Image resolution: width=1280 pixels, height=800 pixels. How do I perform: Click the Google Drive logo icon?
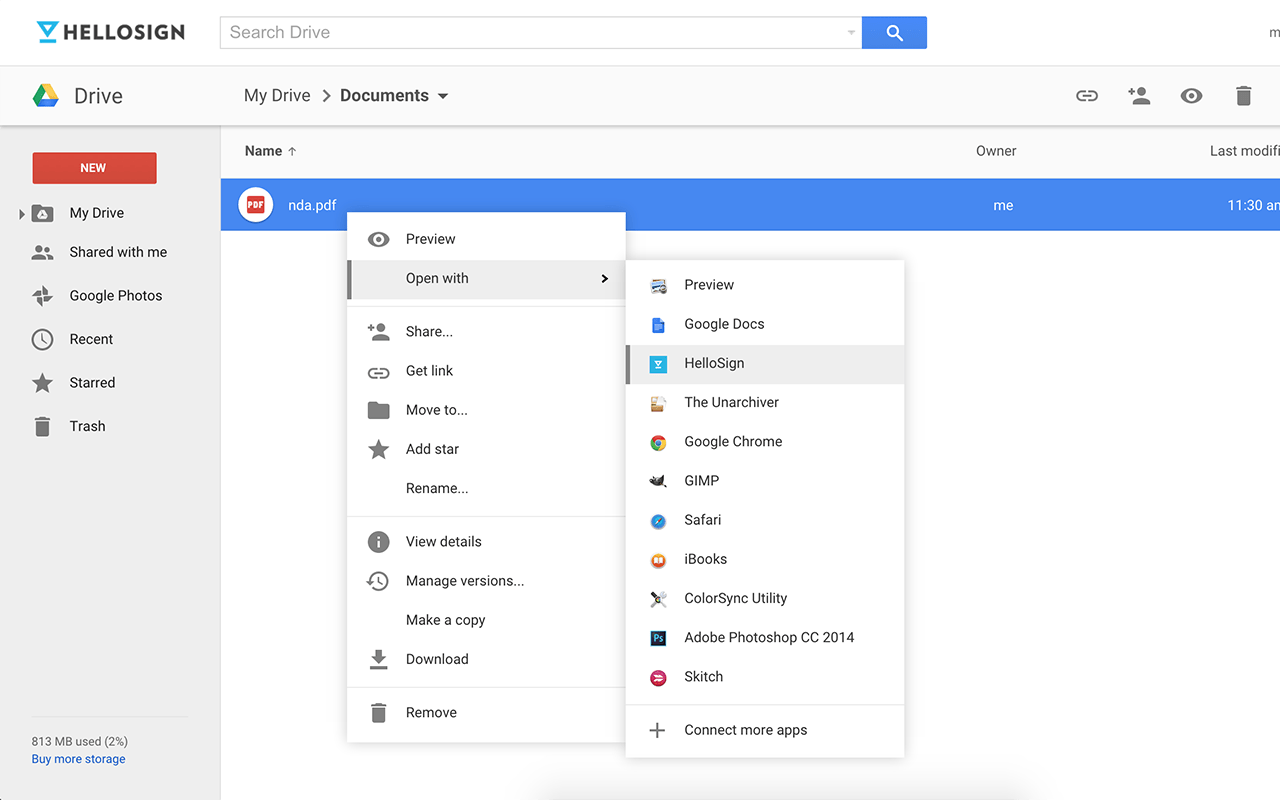click(46, 96)
